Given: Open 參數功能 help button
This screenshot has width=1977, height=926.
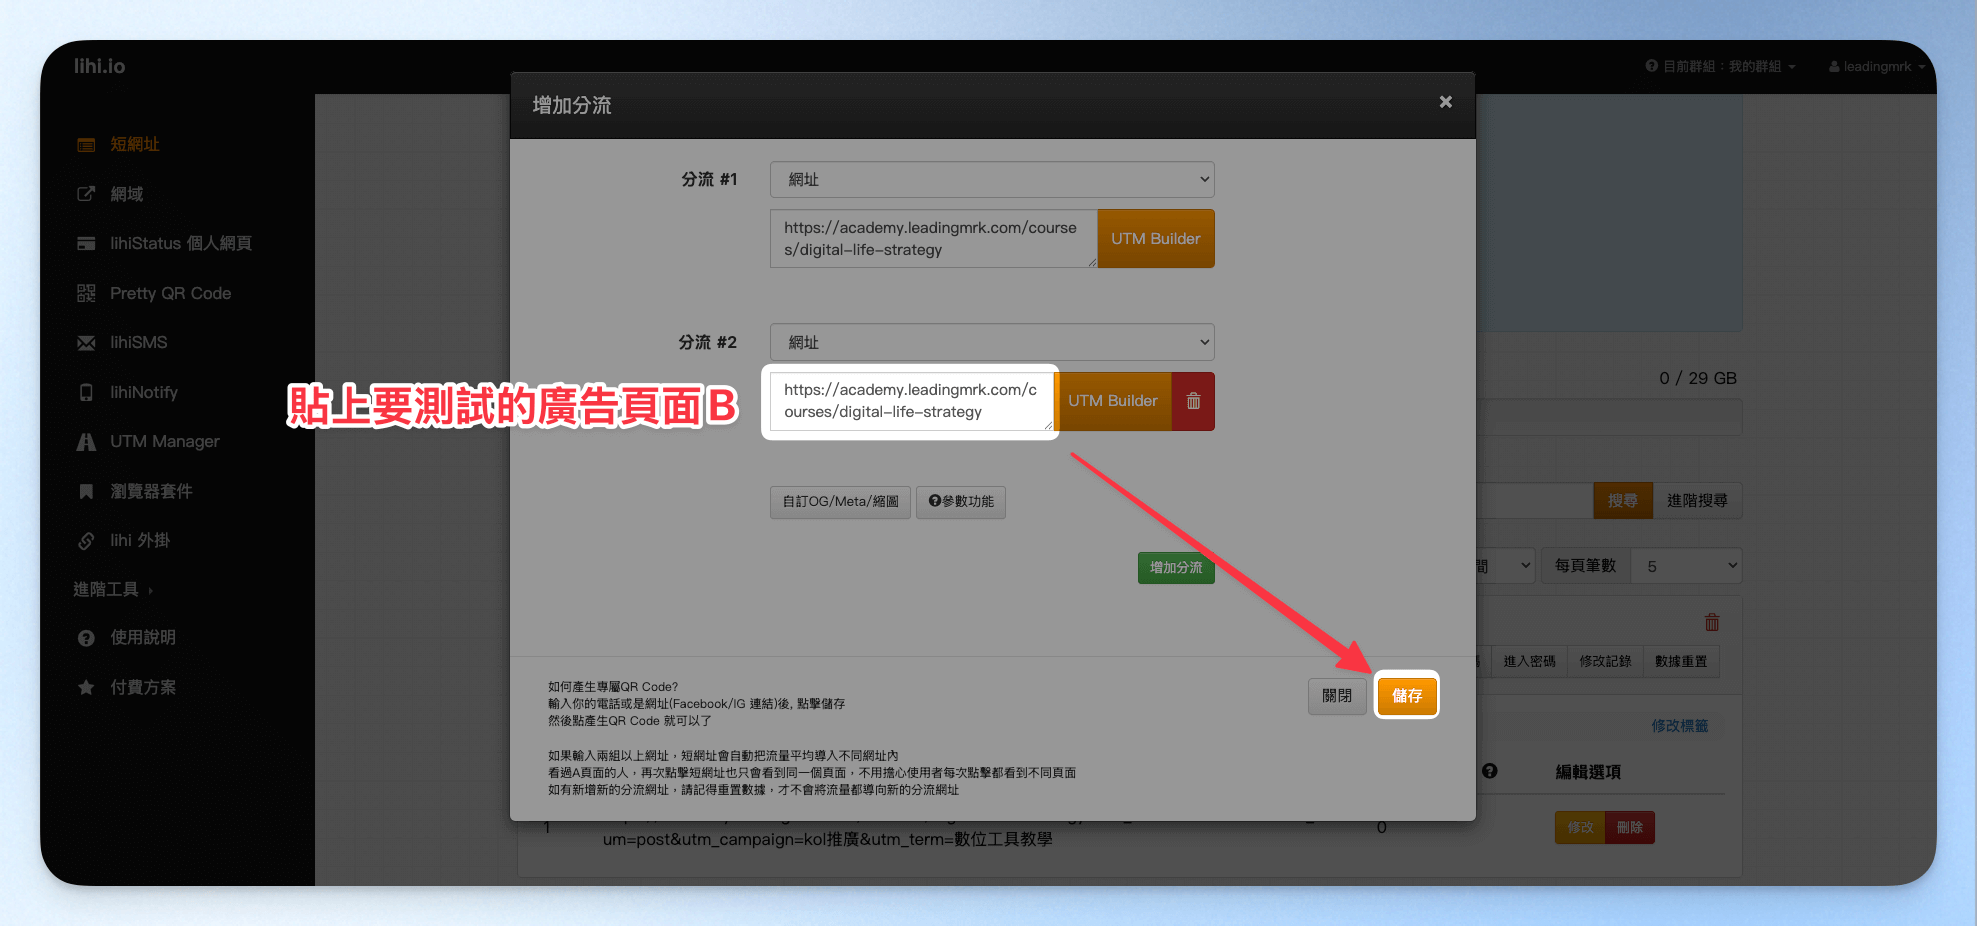Looking at the screenshot, I should (x=961, y=501).
